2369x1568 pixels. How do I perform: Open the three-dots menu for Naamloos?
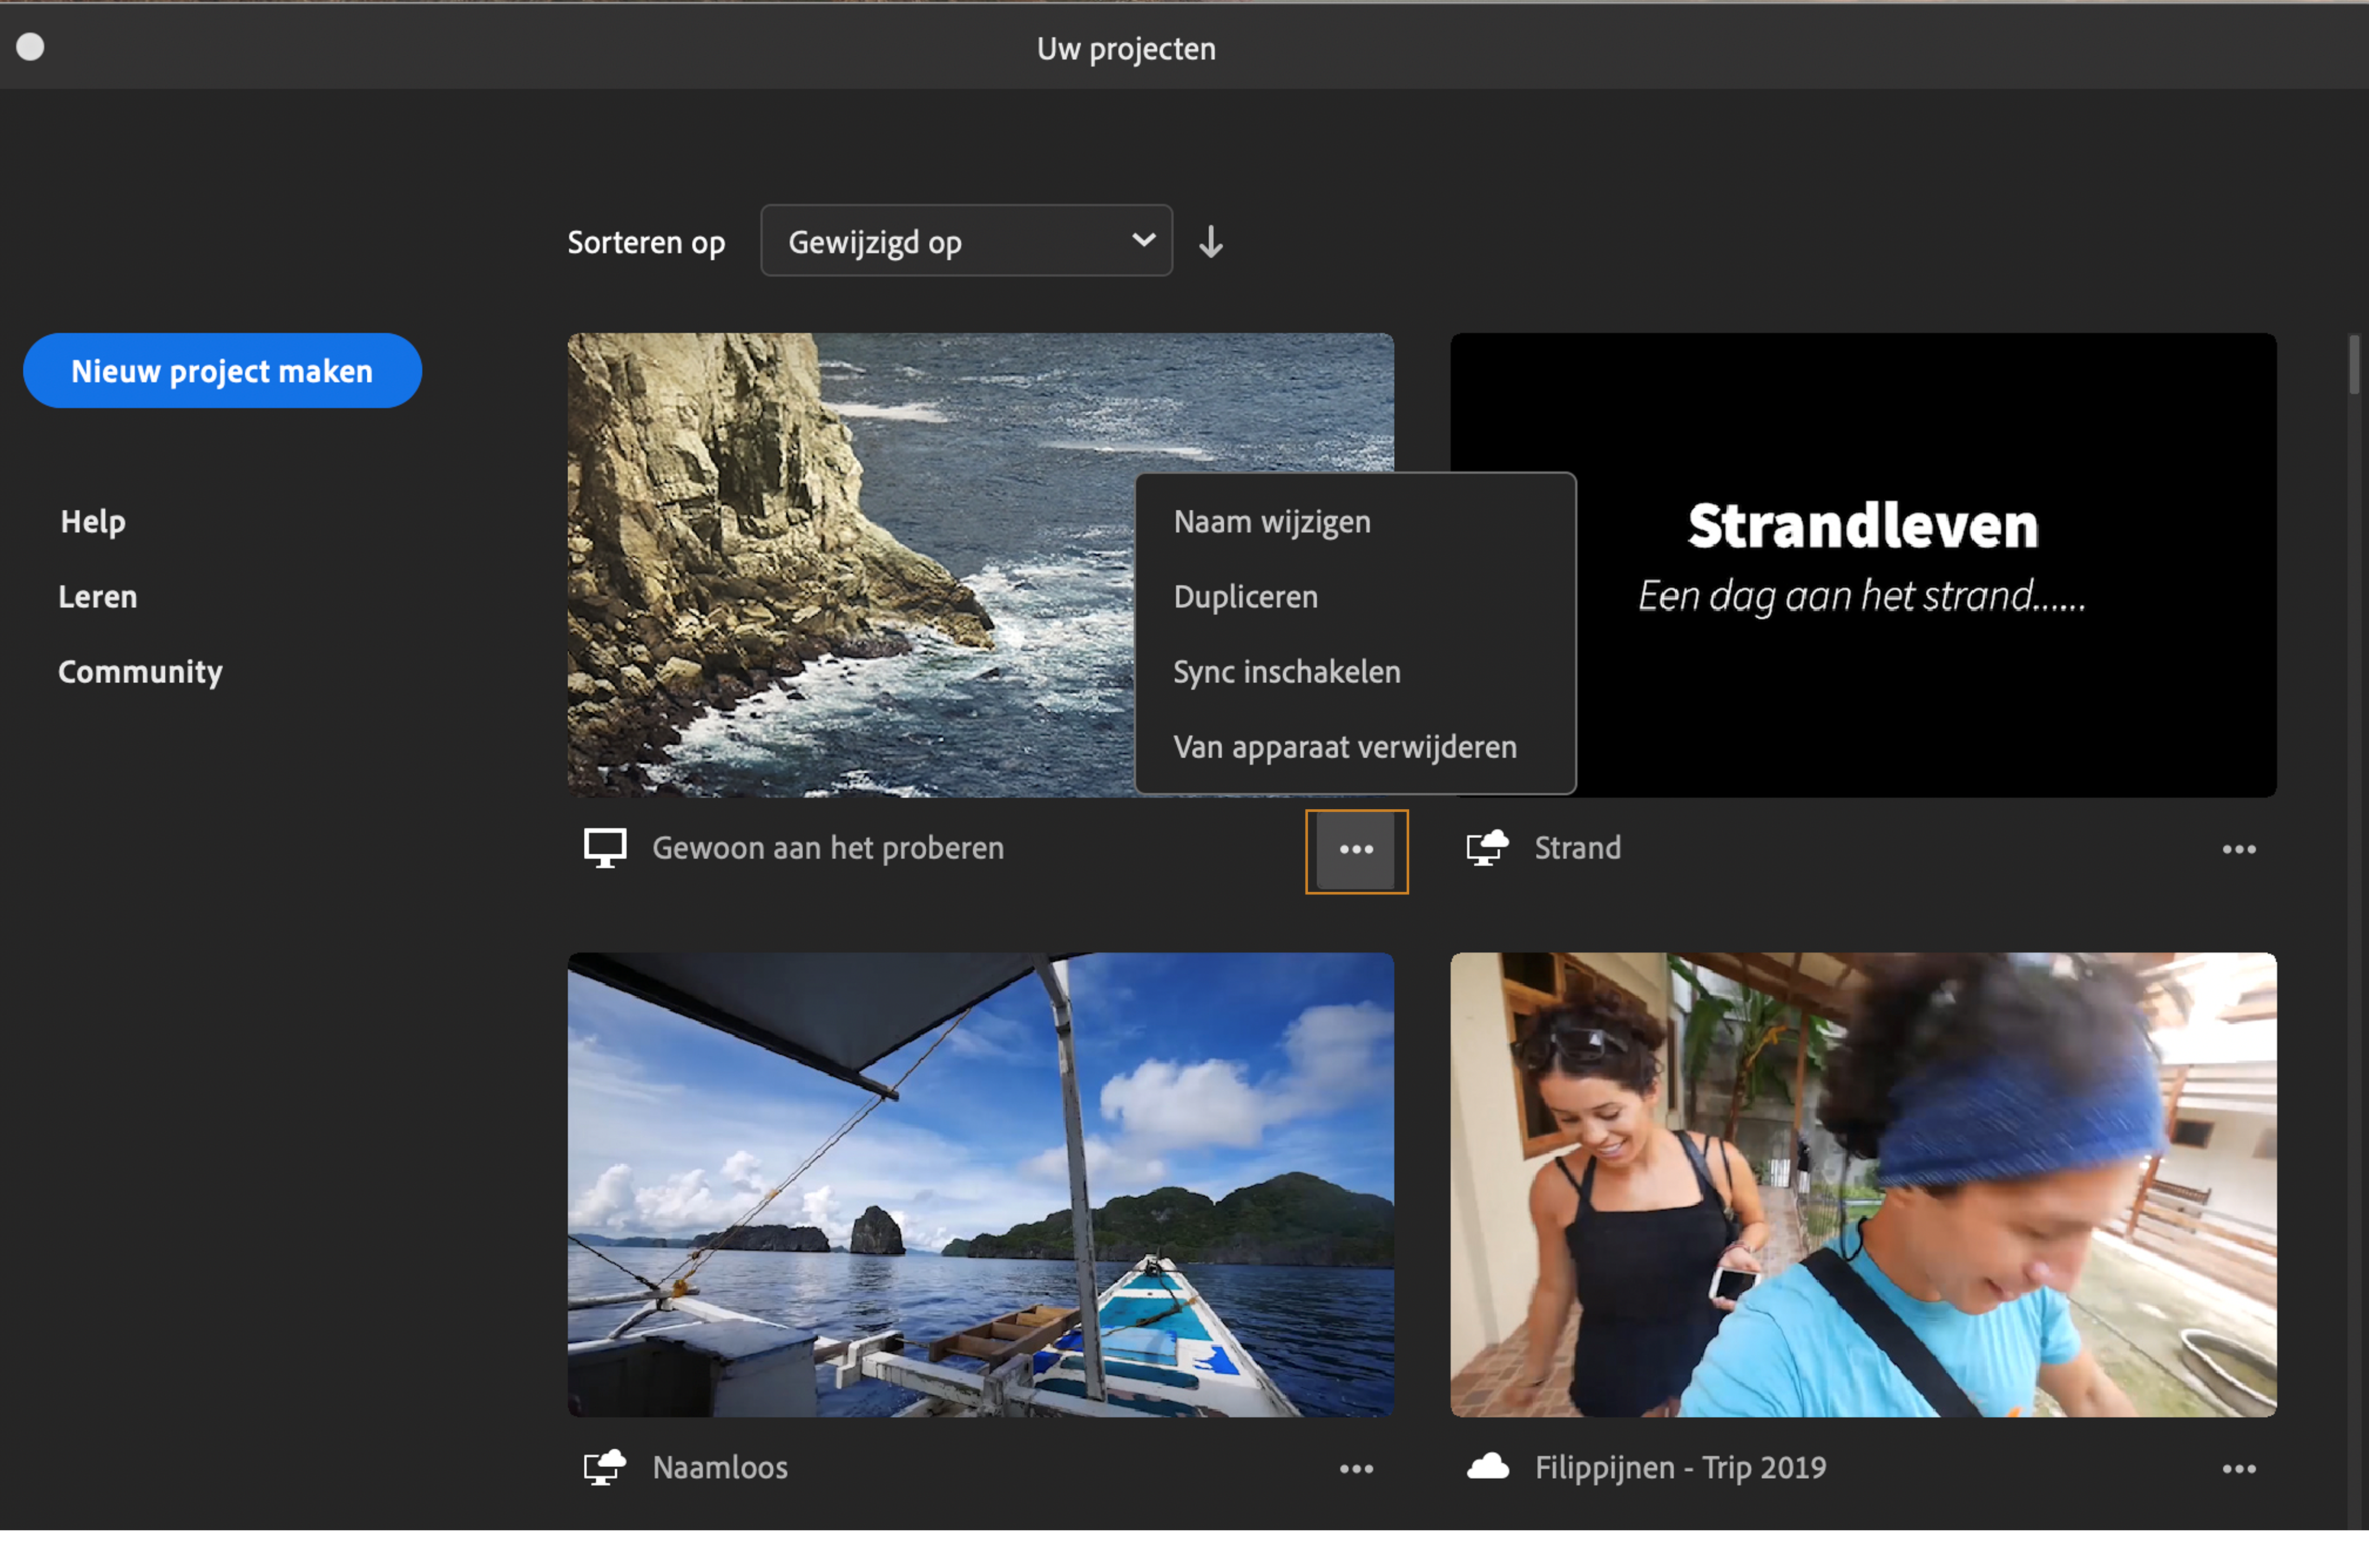(x=1356, y=1468)
